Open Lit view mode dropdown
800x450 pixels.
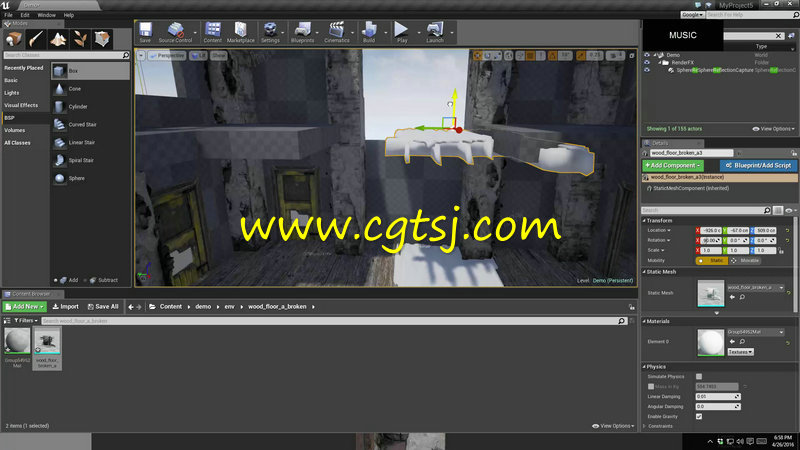coord(198,56)
